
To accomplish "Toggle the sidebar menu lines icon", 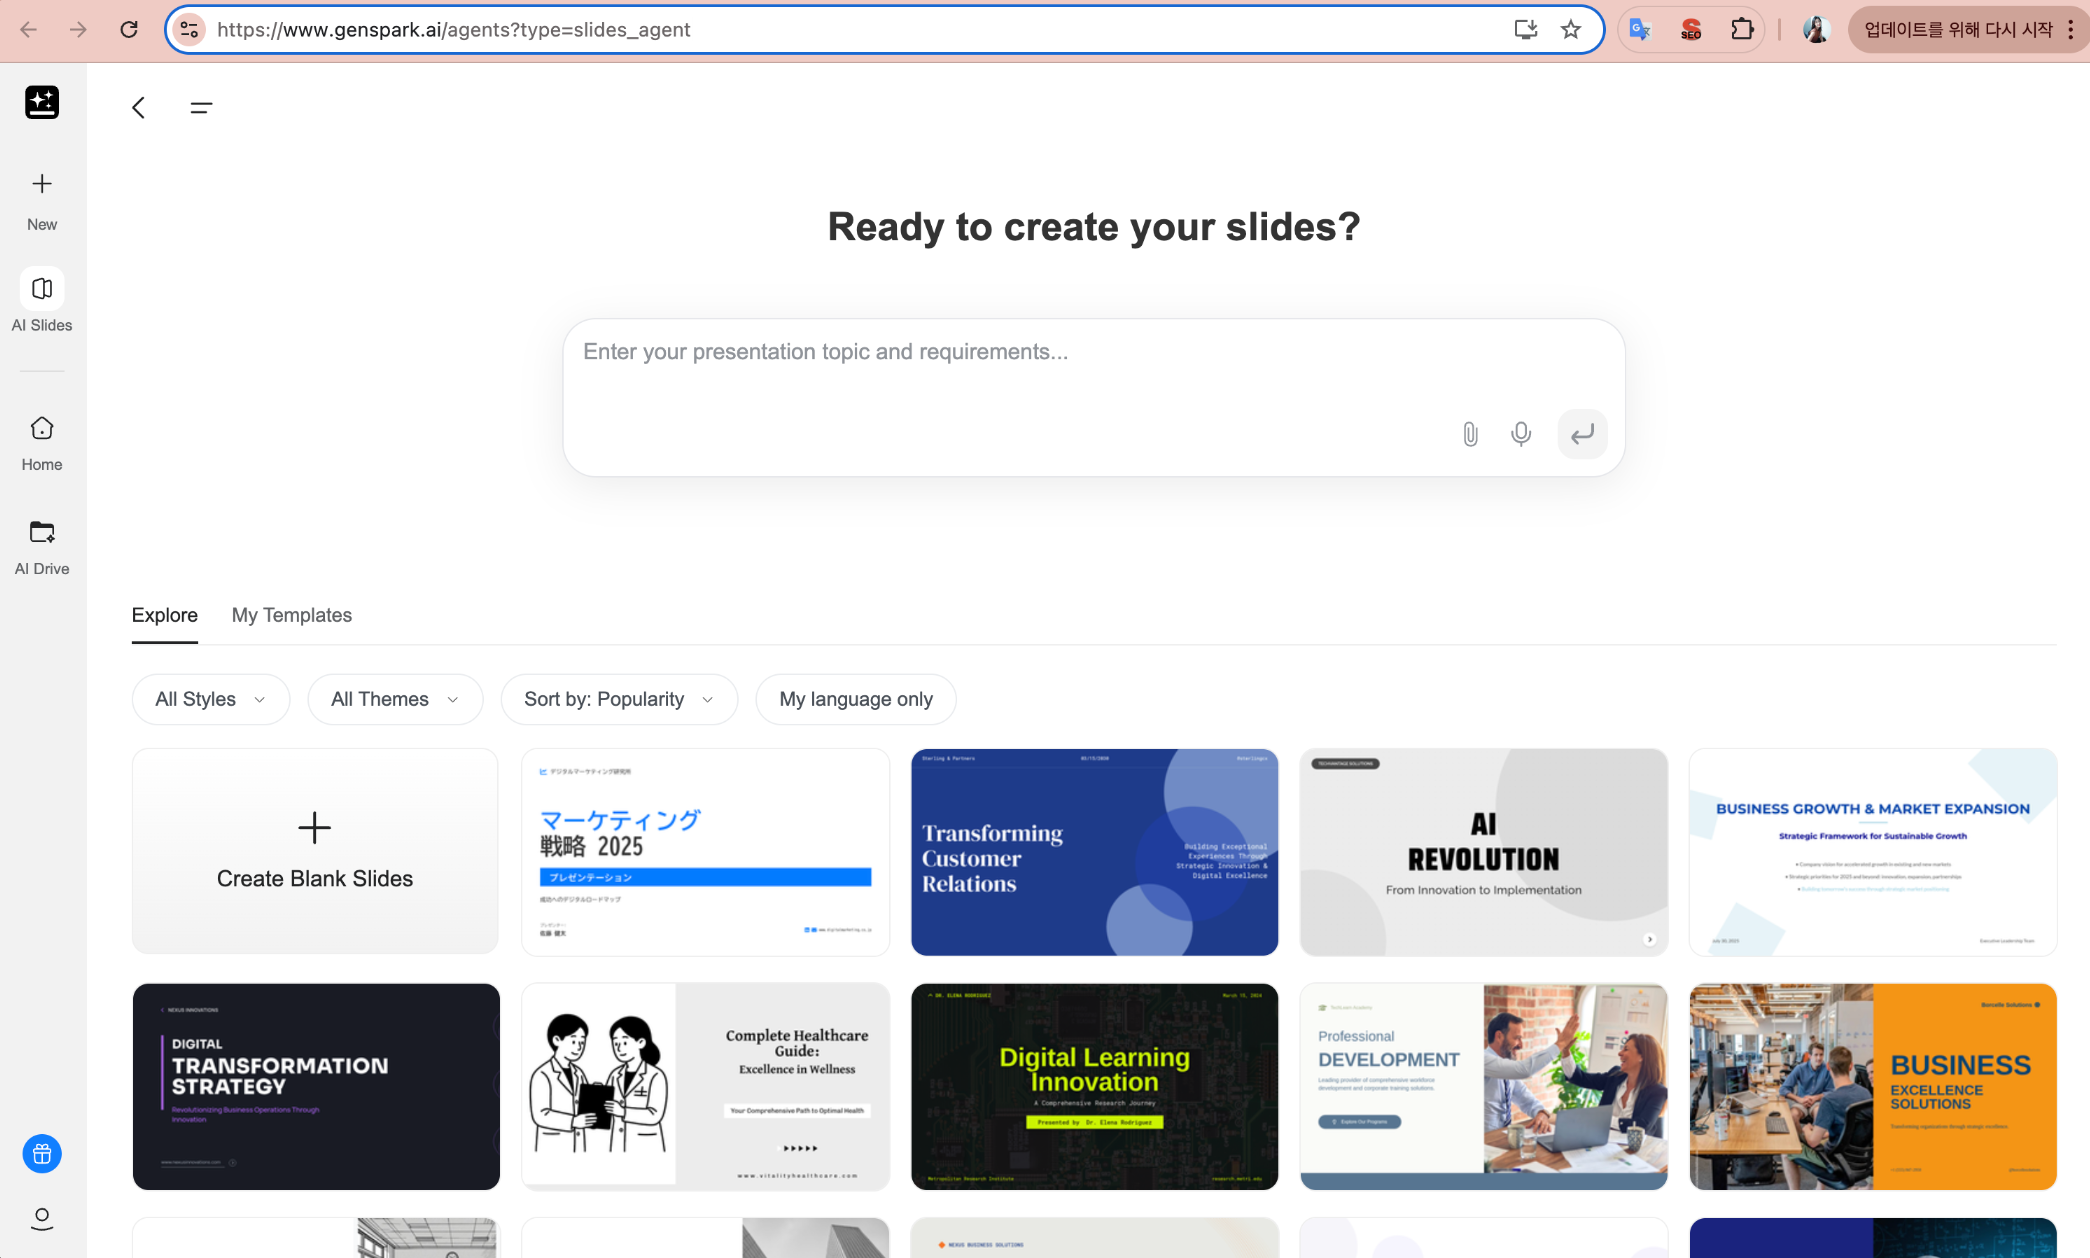I will 201,108.
